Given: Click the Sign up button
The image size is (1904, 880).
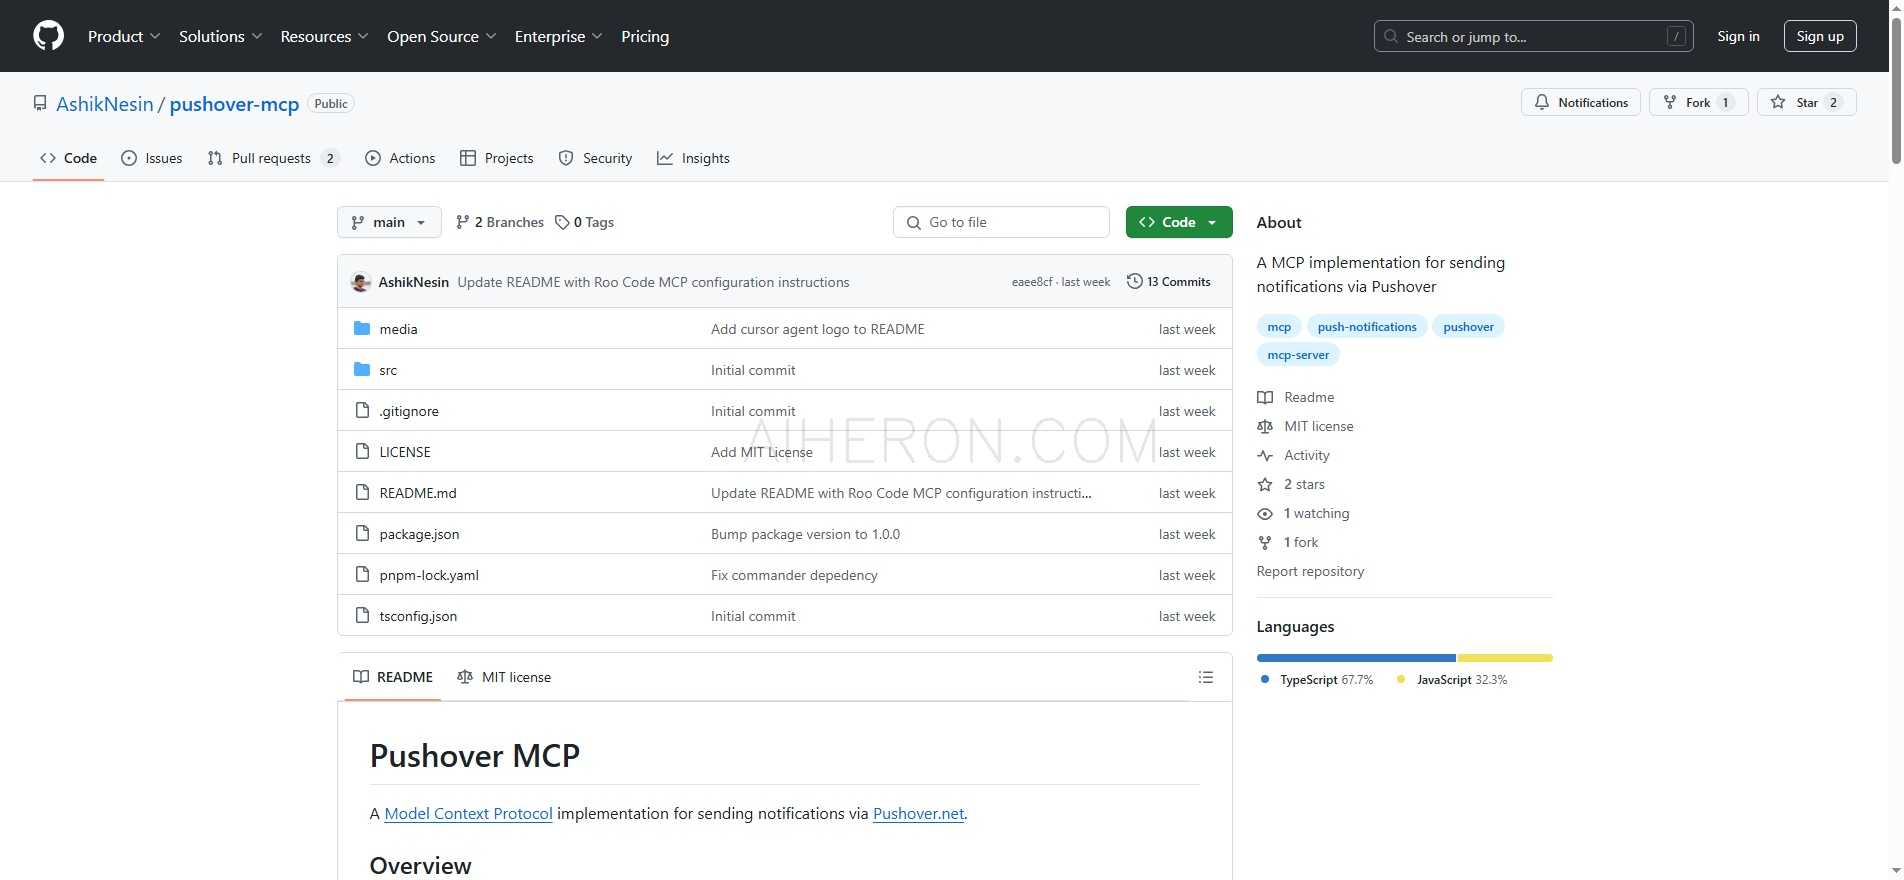Looking at the screenshot, I should [x=1820, y=36].
